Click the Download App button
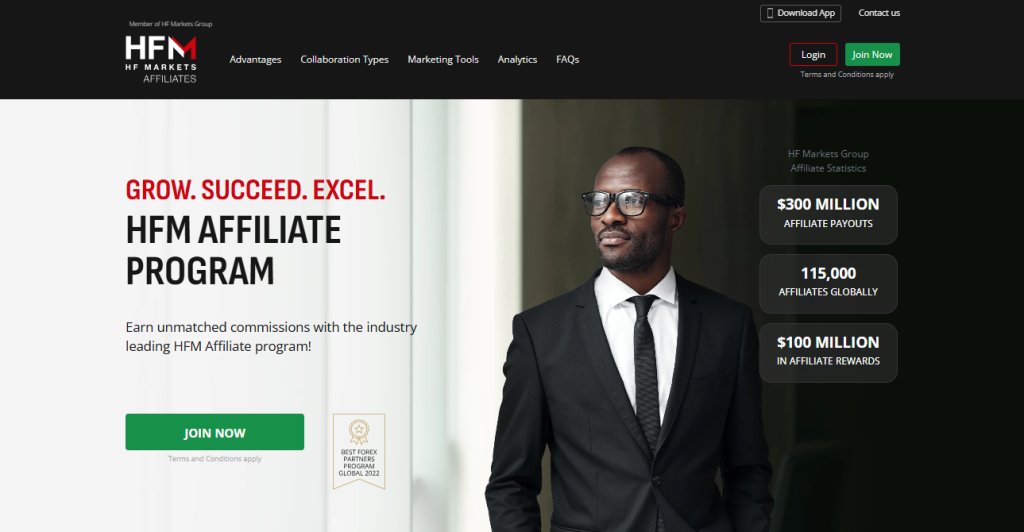 point(800,13)
